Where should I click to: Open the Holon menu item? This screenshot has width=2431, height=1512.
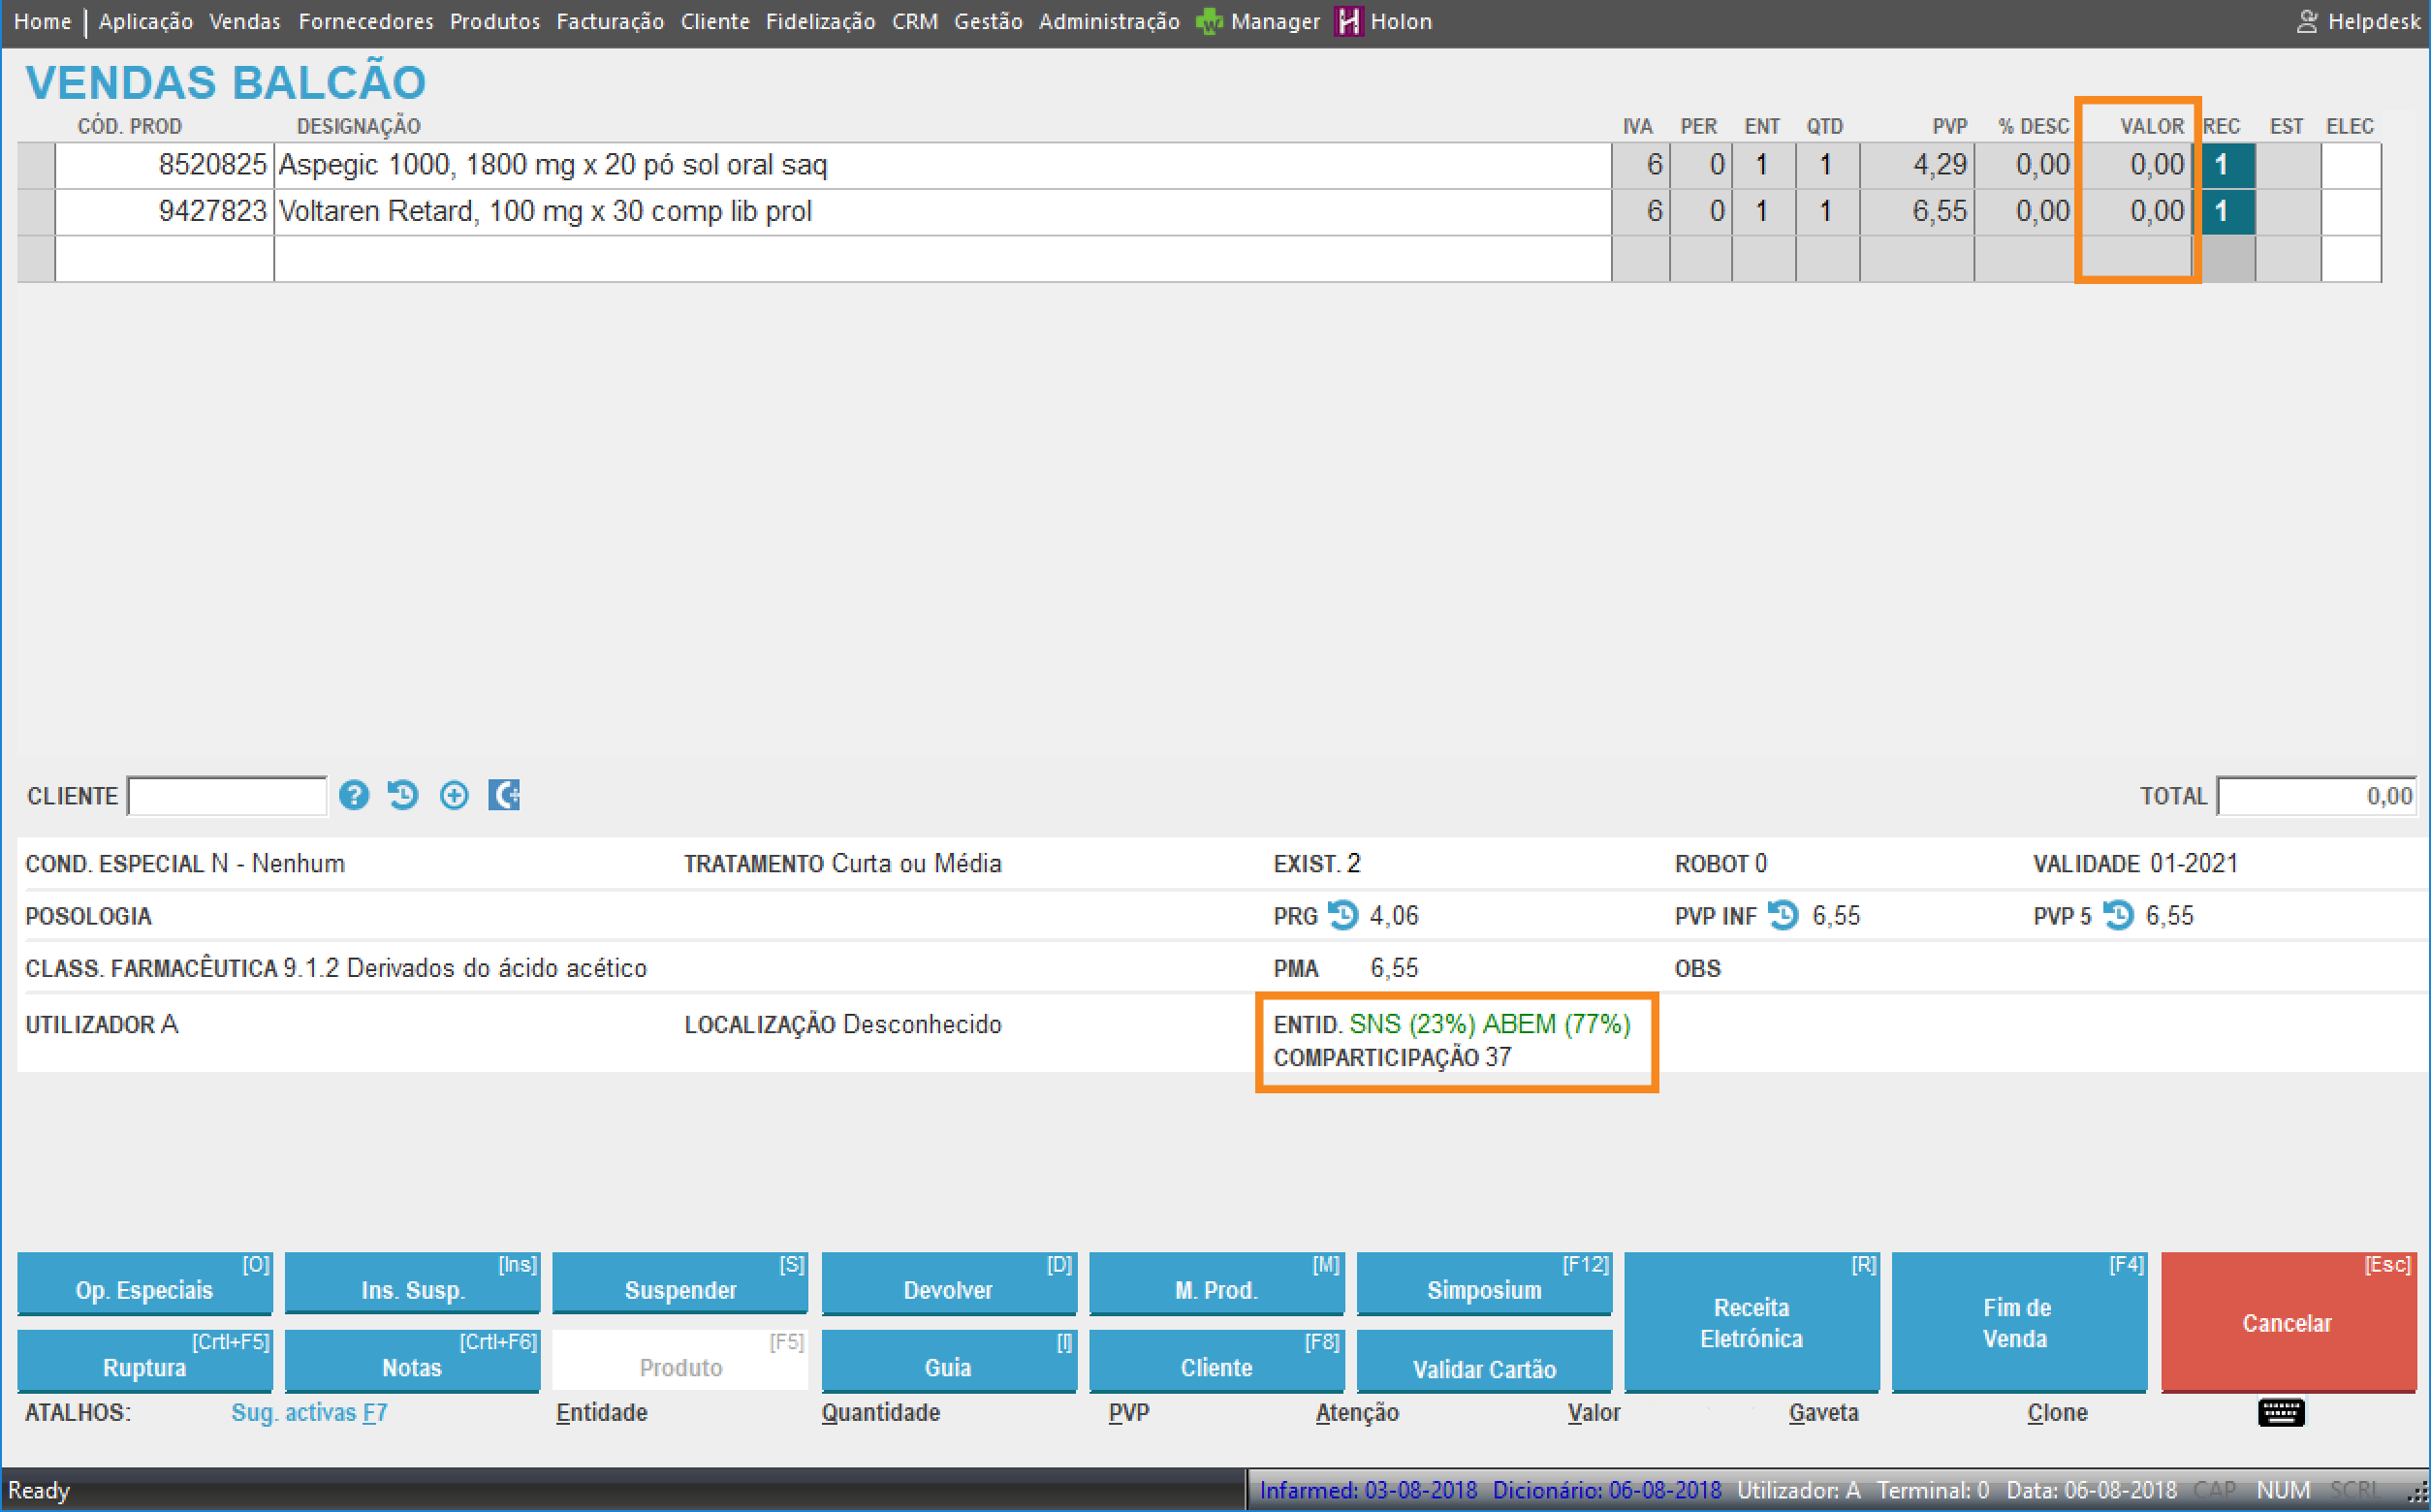click(x=1400, y=21)
